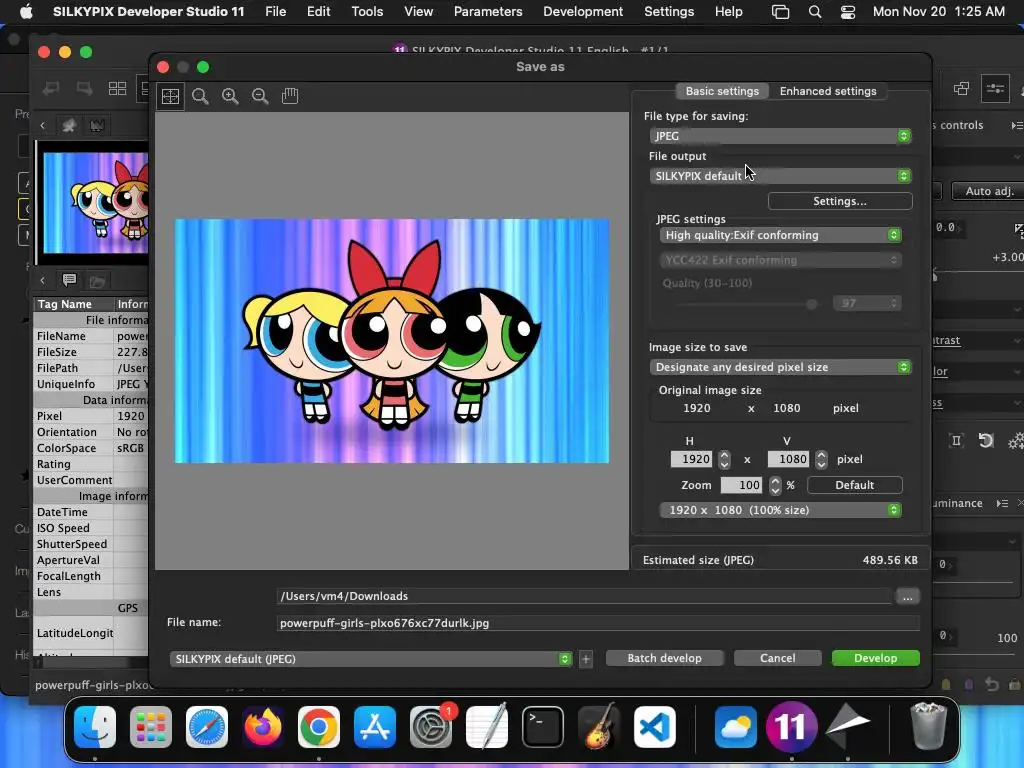
Task: Select the magnifier zoom tool
Action: pos(200,96)
